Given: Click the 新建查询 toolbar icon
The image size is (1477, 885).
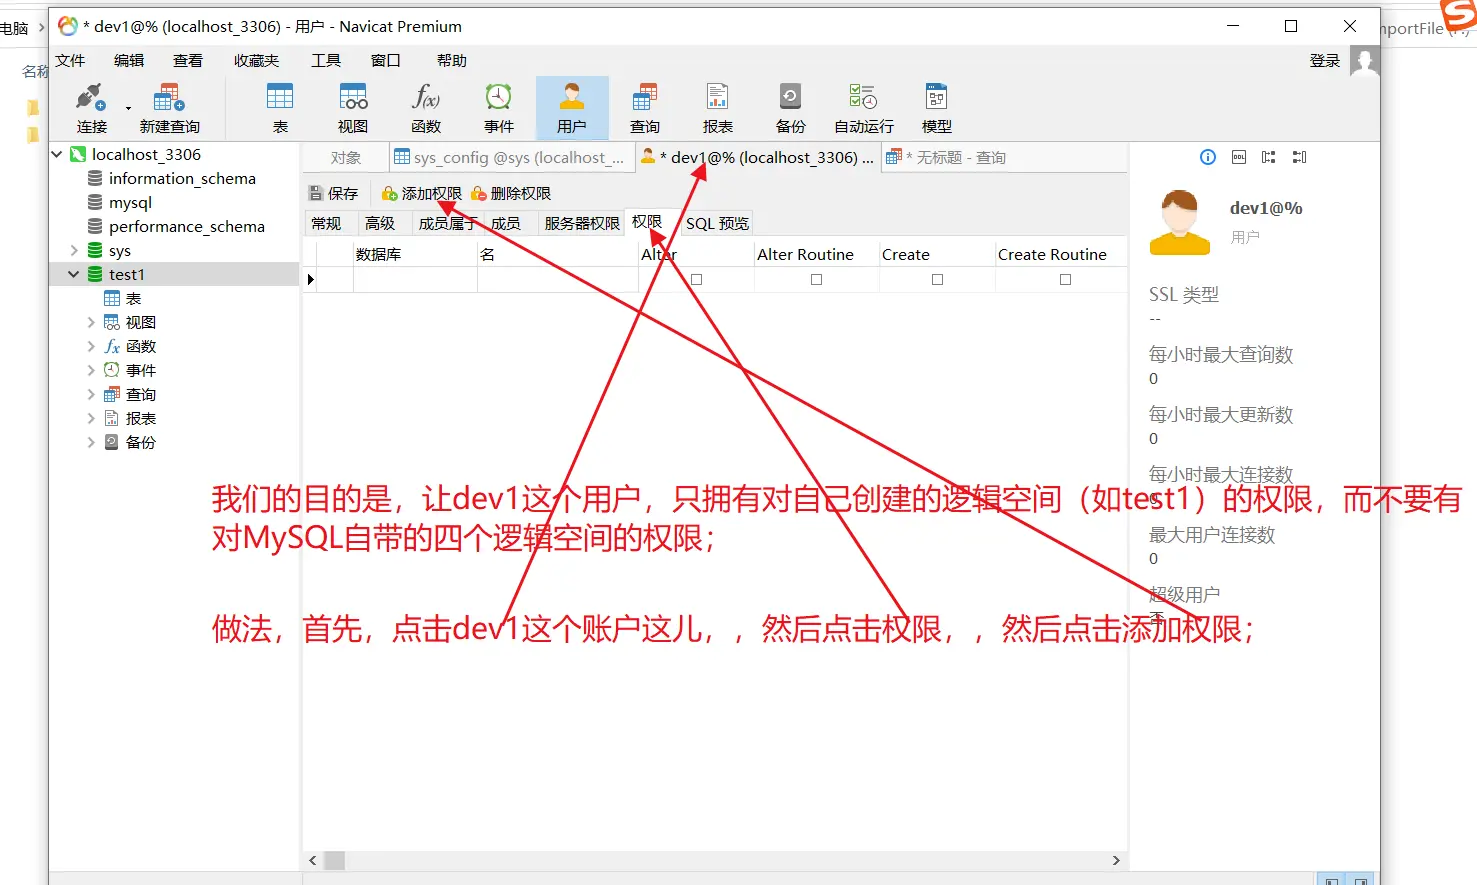Looking at the screenshot, I should 169,108.
